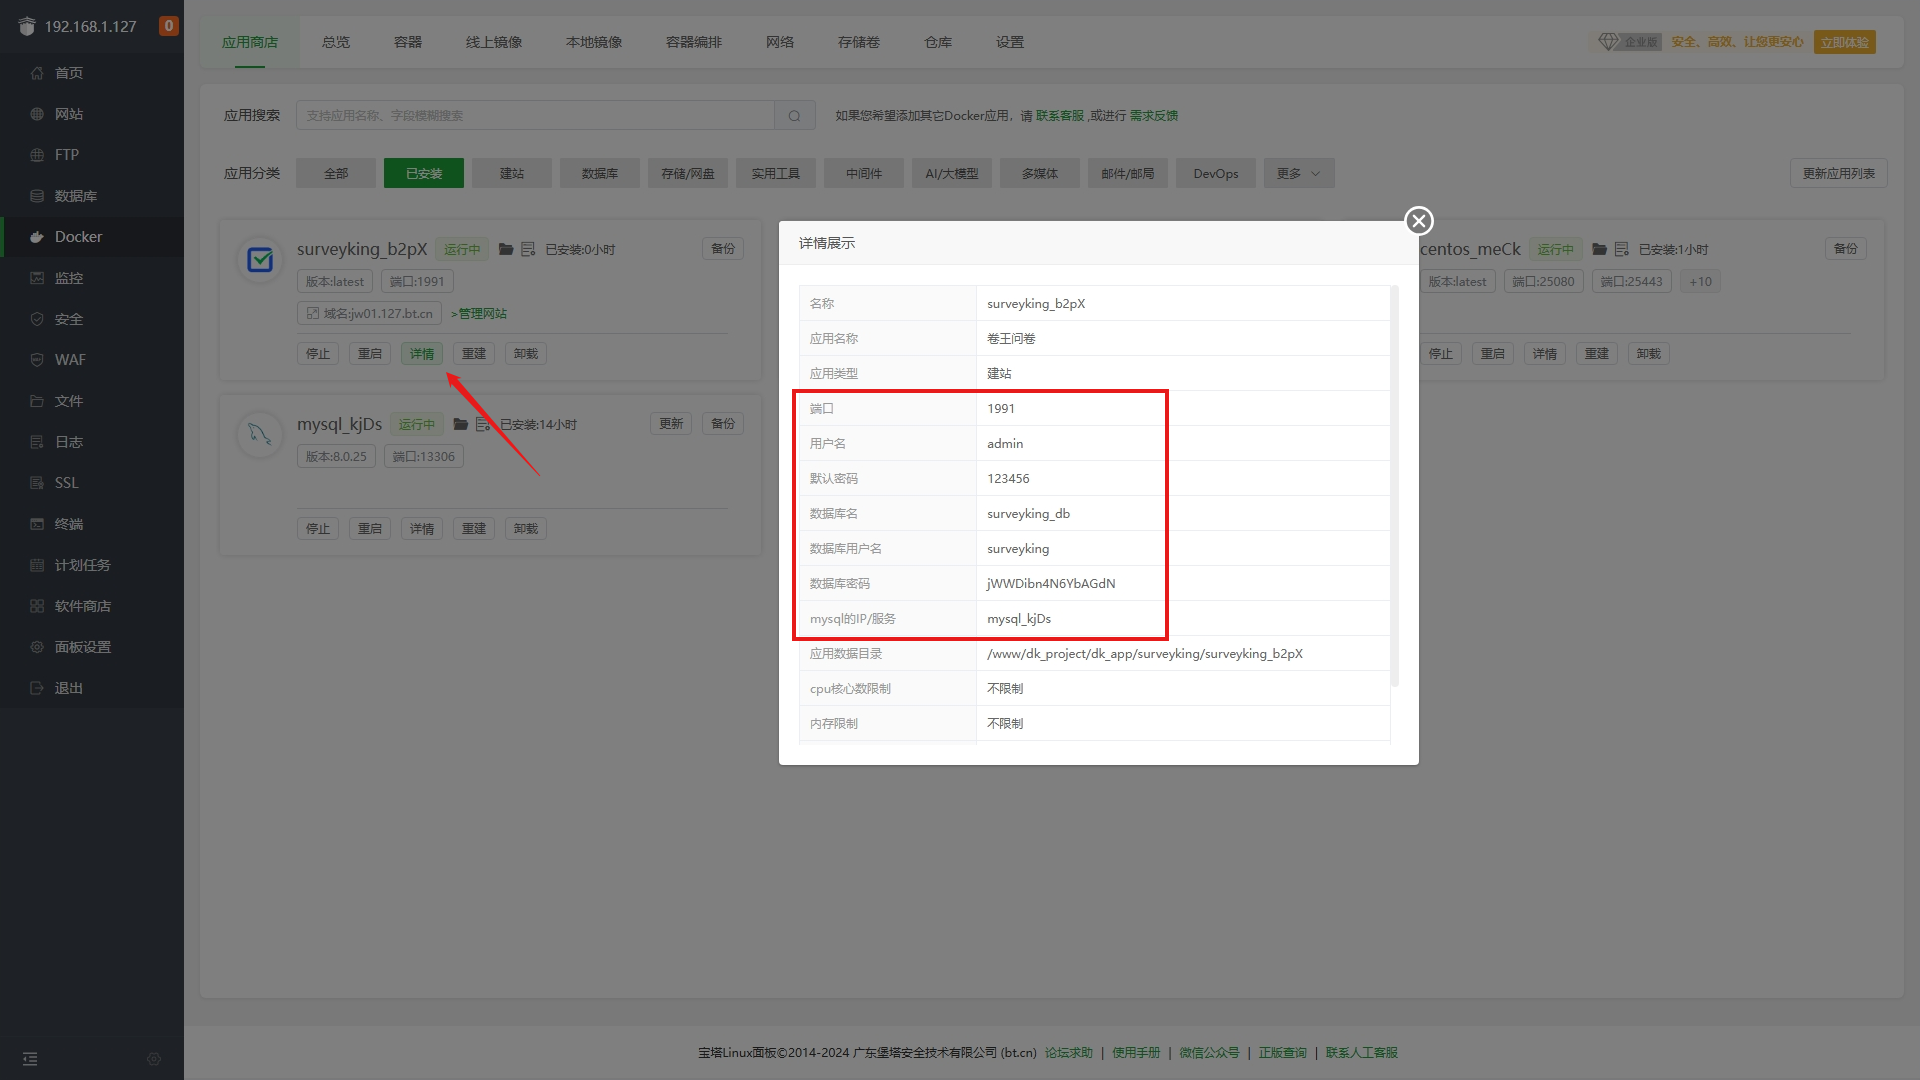This screenshot has height=1080, width=1920.
Task: Click 停止 button for mysql_kjDs
Action: pos(318,529)
